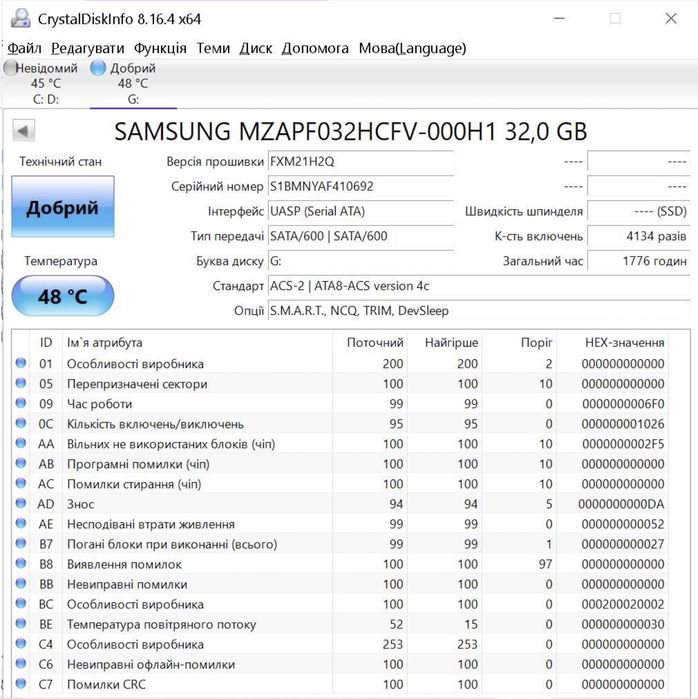This screenshot has width=698, height=699.
Task: Click the status dot for attribute 0C
Action: pos(21,423)
